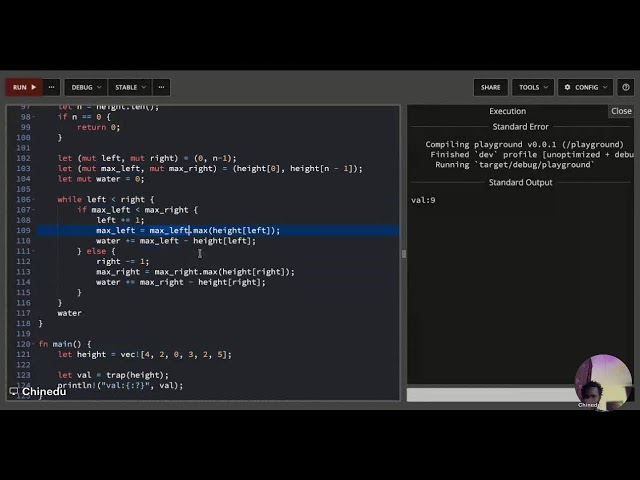This screenshot has height=480, width=640.
Task: Click 'let height = vec![4, 2, 0, 3, 2, 5];' line
Action: point(144,354)
